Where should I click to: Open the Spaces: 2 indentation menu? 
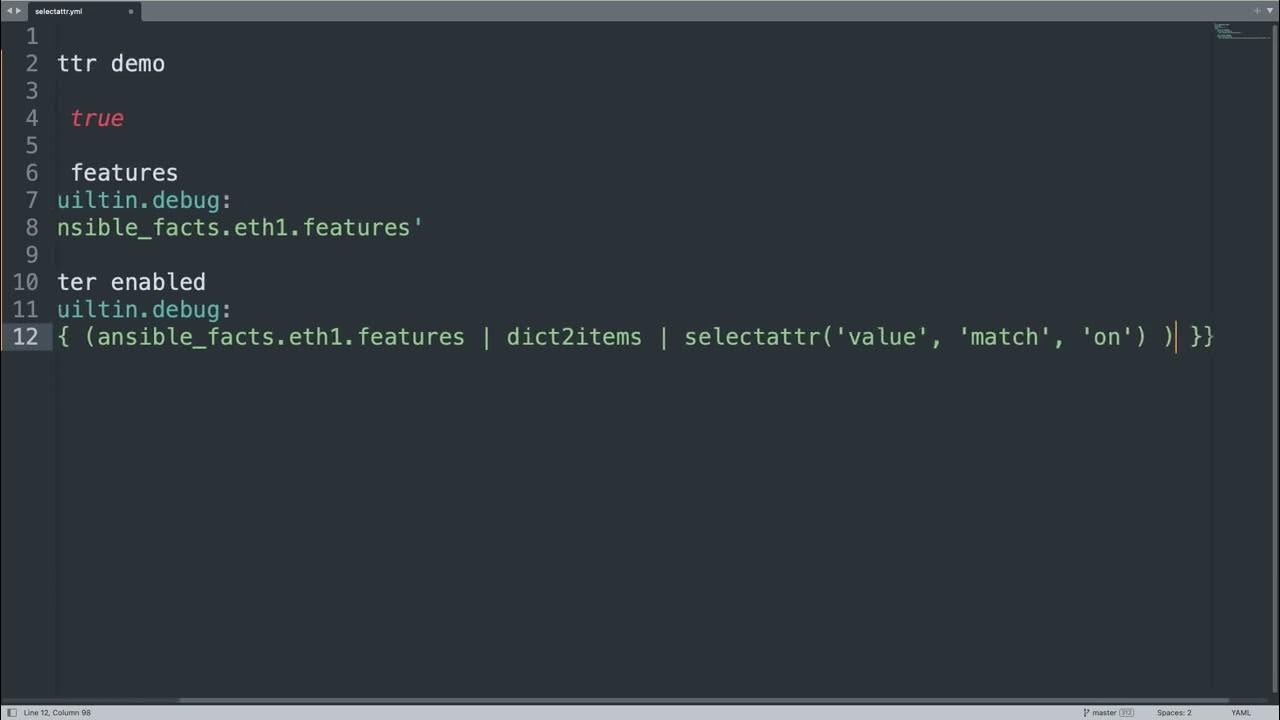pyautogui.click(x=1174, y=712)
